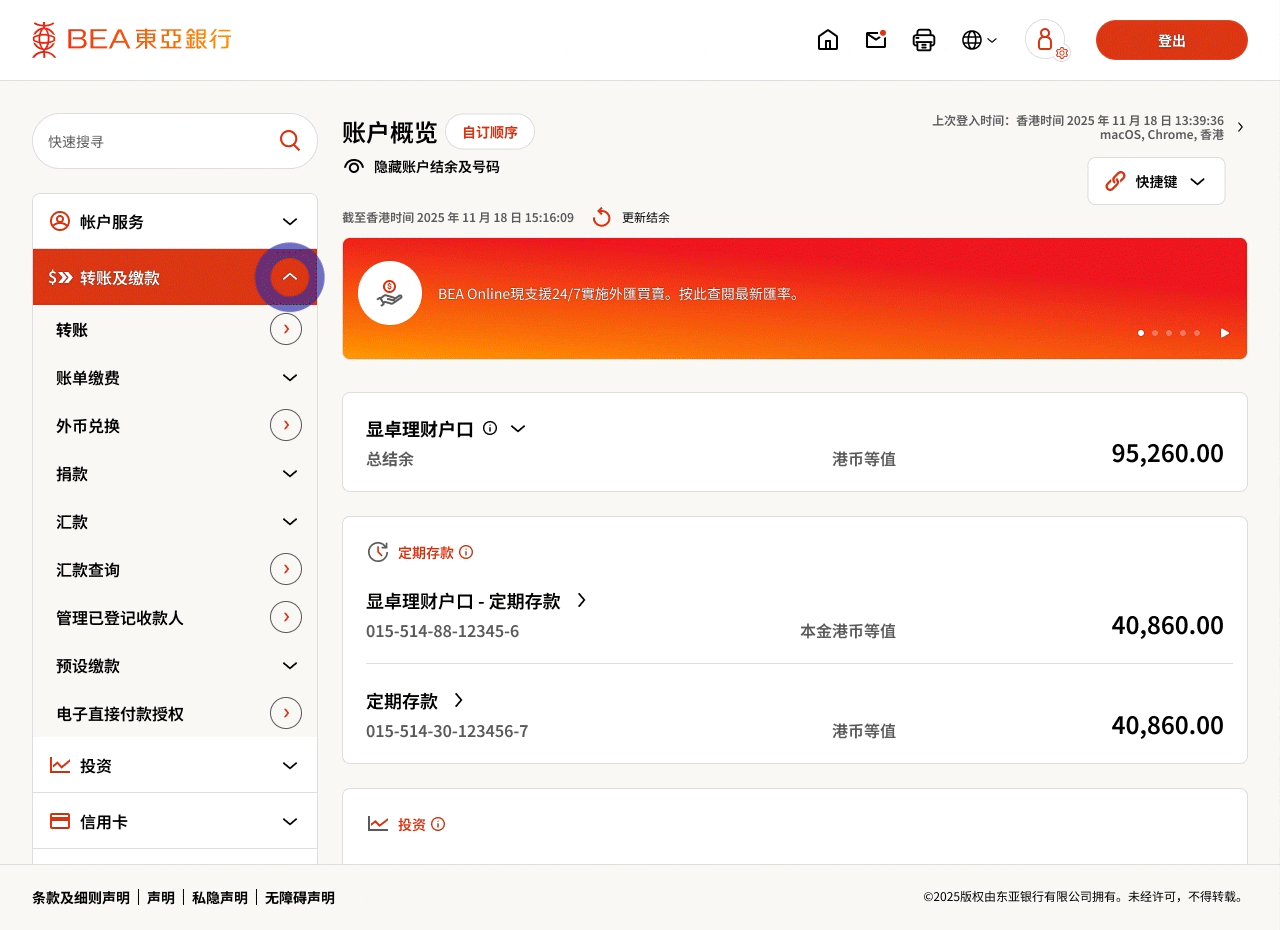Expand the 快捷键 dropdown
The image size is (1280, 930).
(x=1156, y=181)
